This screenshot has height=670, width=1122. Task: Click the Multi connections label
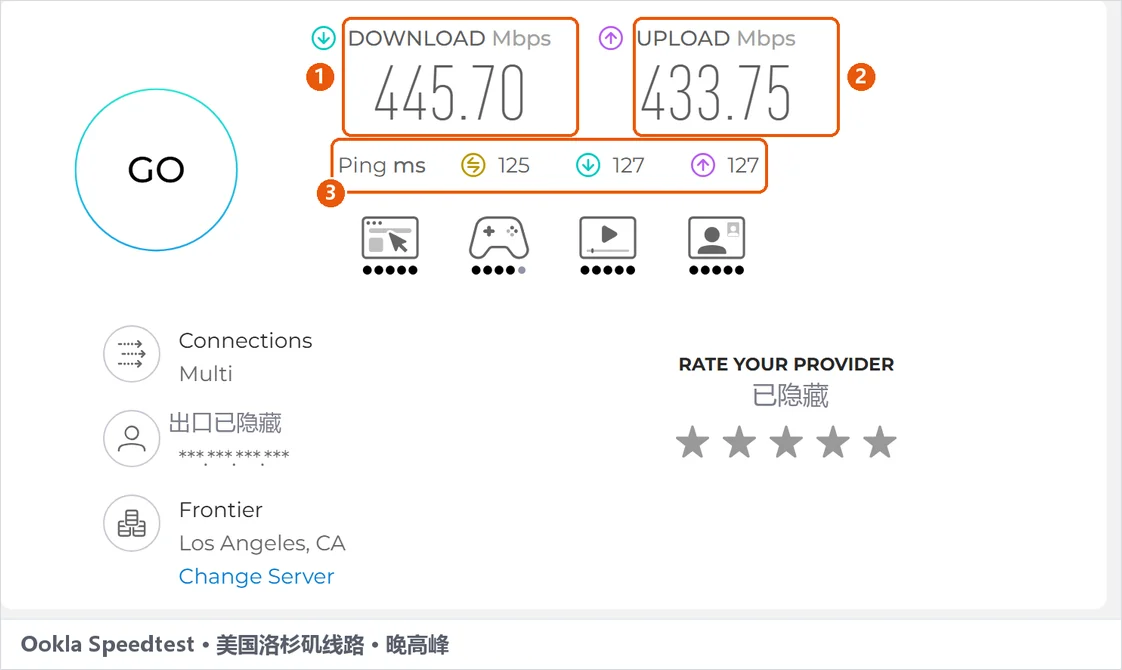pyautogui.click(x=206, y=374)
